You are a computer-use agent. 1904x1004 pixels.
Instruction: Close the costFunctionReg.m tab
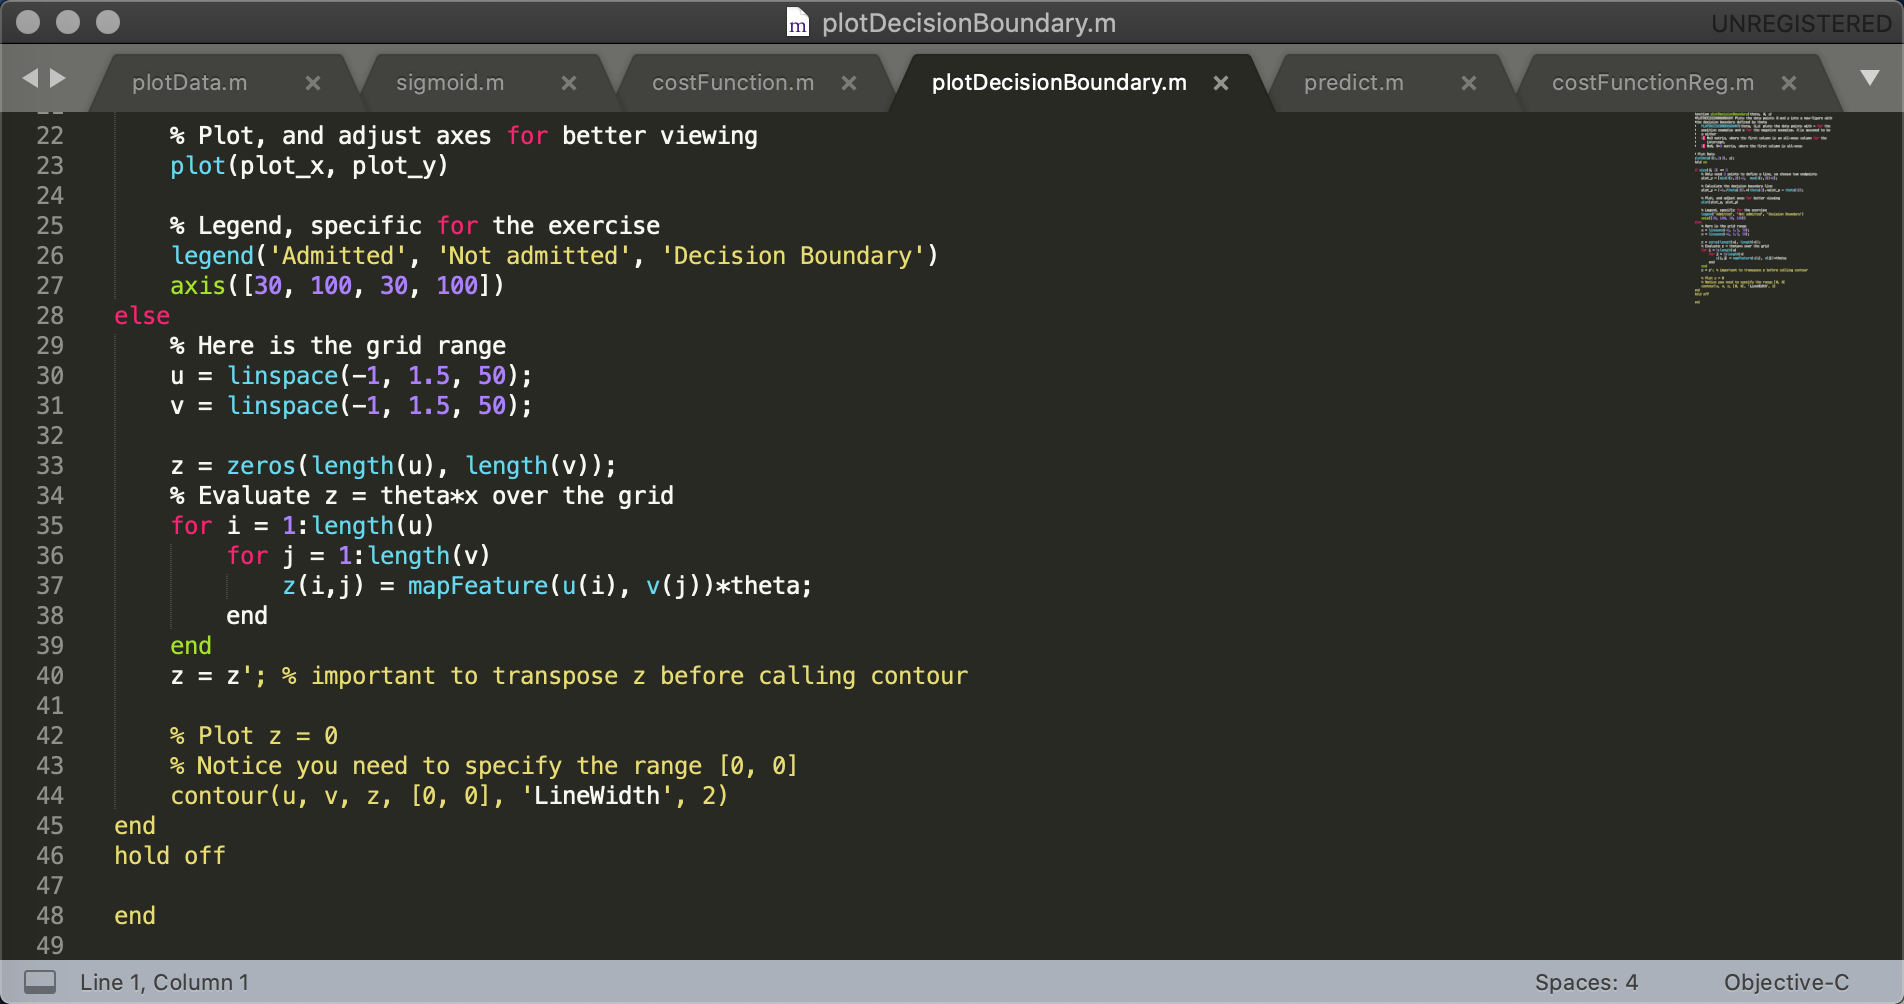tap(1789, 83)
